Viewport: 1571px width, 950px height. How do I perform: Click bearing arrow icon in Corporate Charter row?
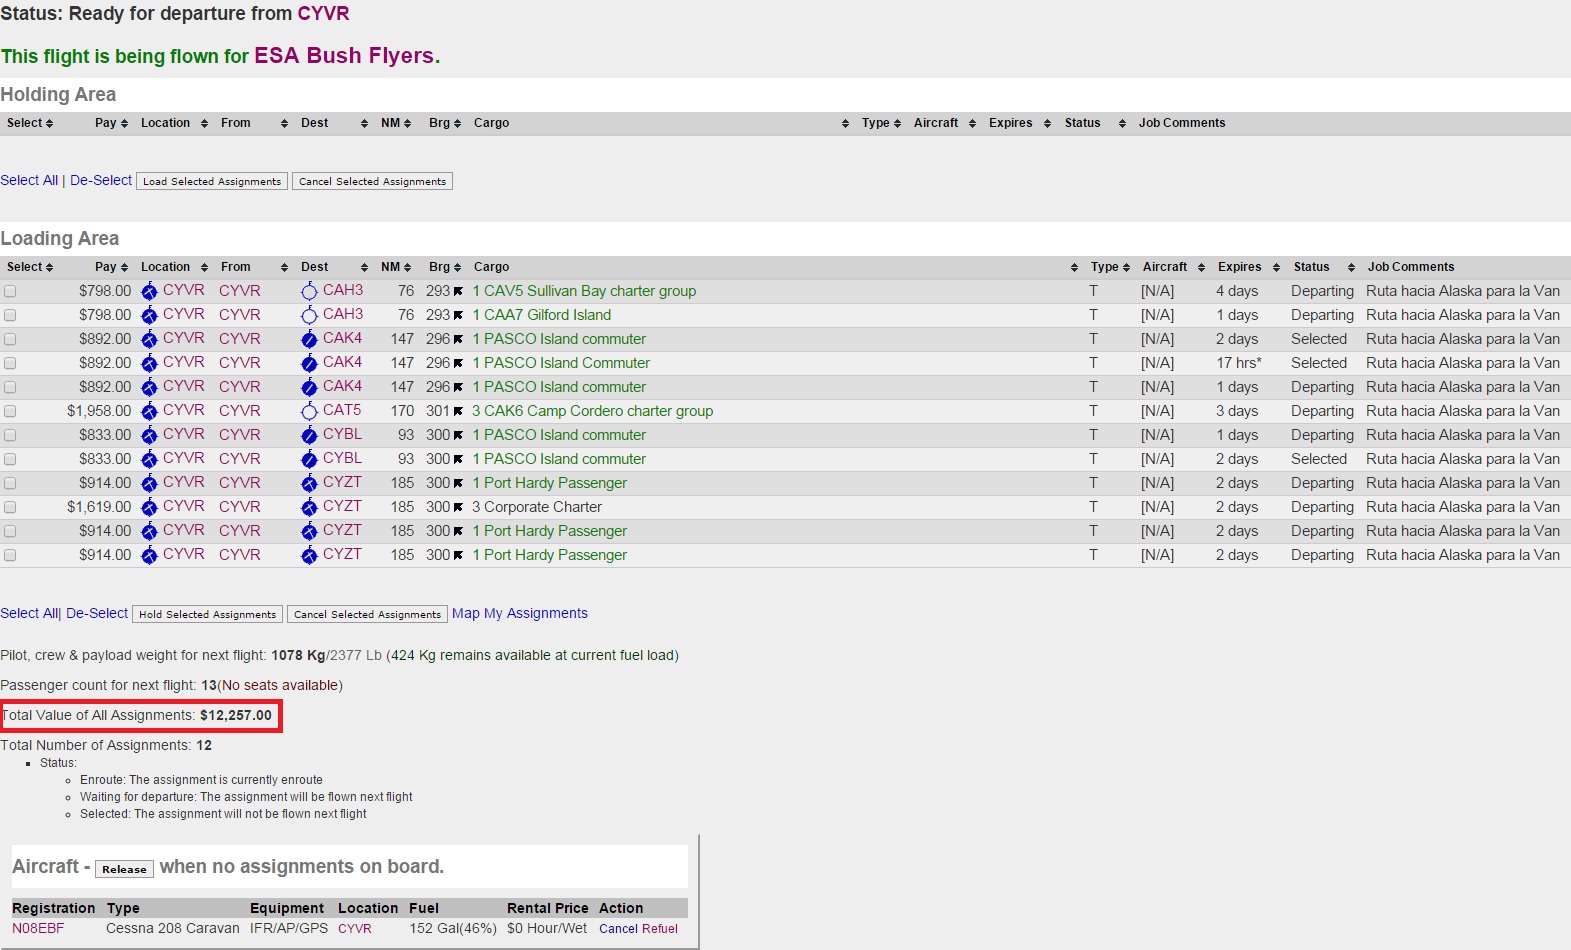(x=458, y=508)
